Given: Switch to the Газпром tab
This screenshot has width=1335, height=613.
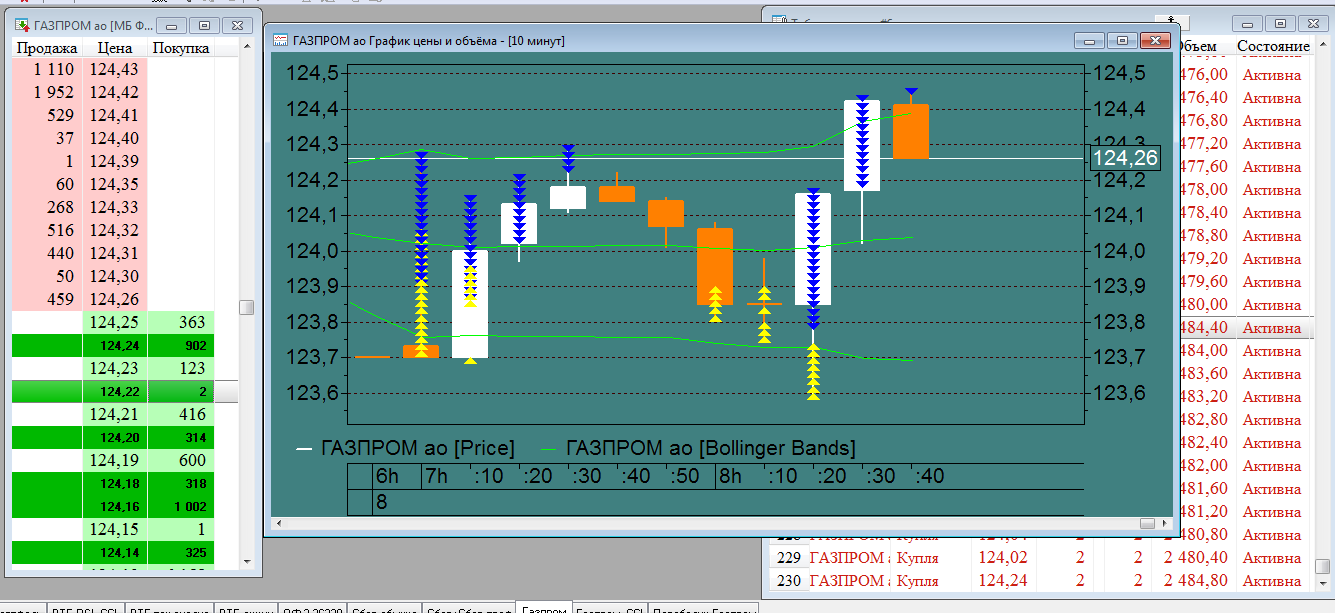Looking at the screenshot, I should click(545, 608).
